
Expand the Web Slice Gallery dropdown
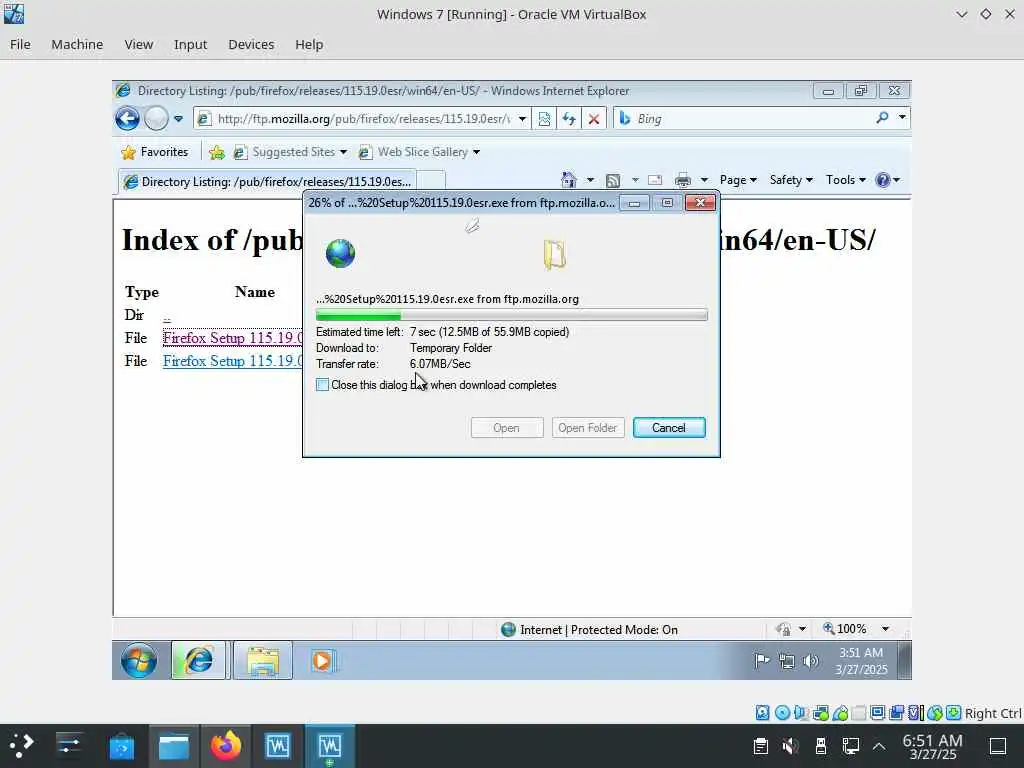click(476, 152)
